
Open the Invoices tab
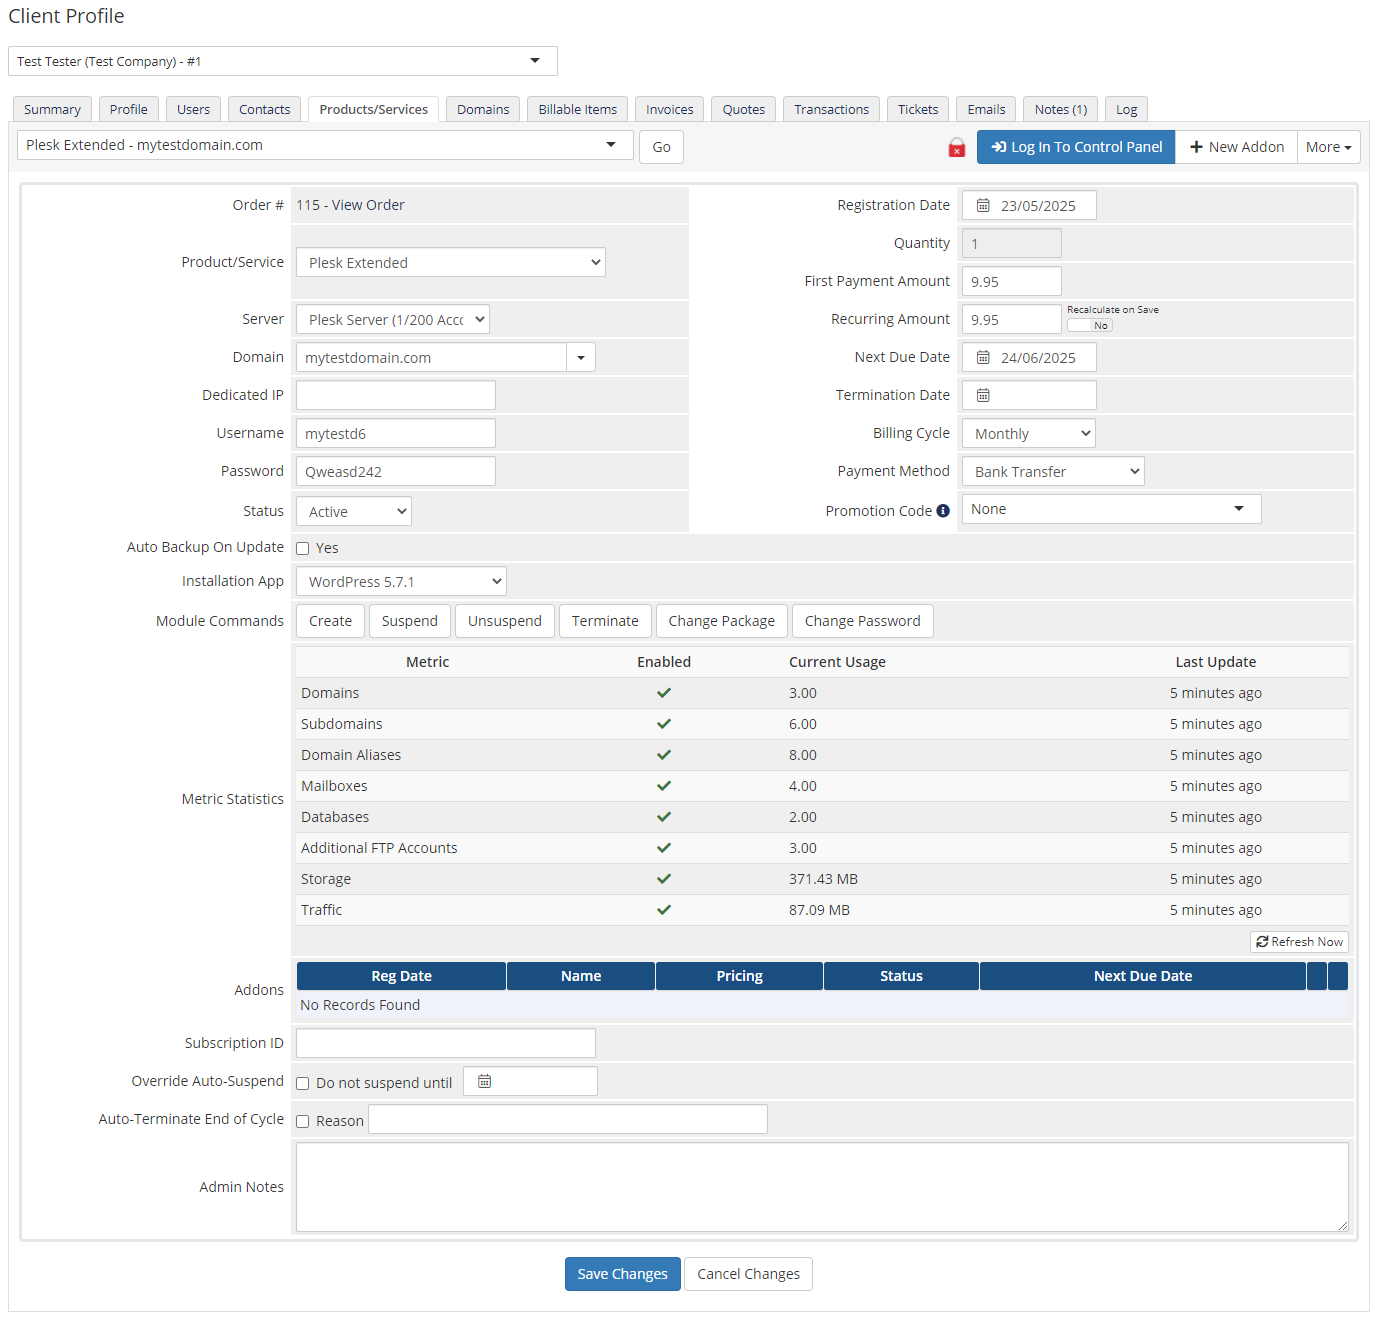(669, 109)
